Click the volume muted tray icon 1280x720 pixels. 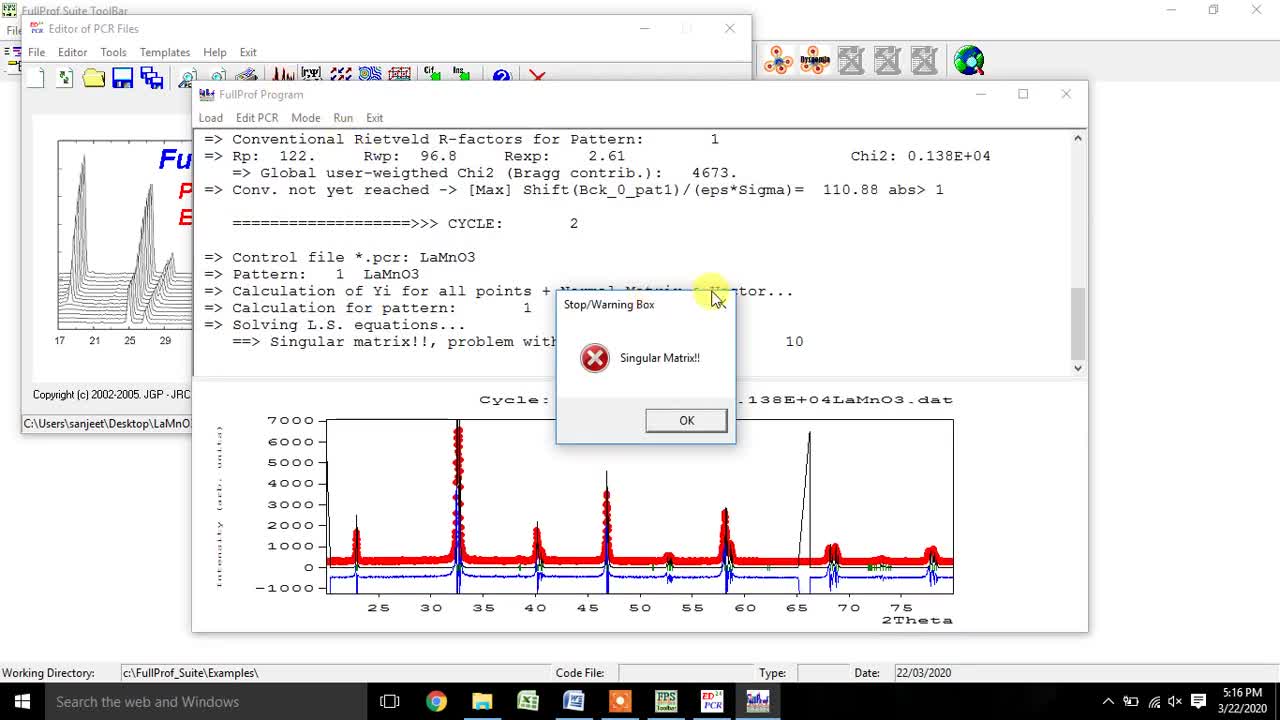click(x=1175, y=702)
